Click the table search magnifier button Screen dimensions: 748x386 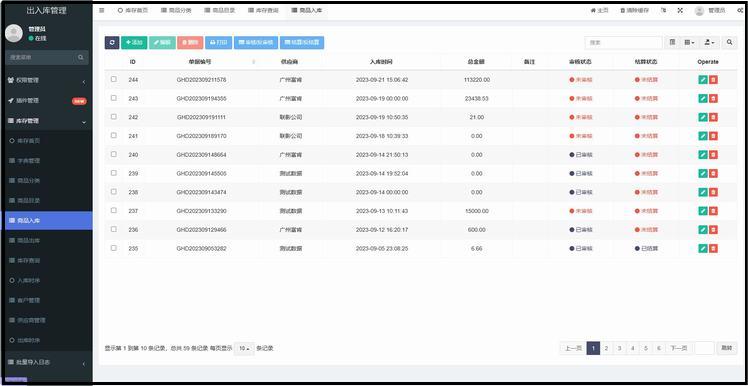[x=729, y=42]
